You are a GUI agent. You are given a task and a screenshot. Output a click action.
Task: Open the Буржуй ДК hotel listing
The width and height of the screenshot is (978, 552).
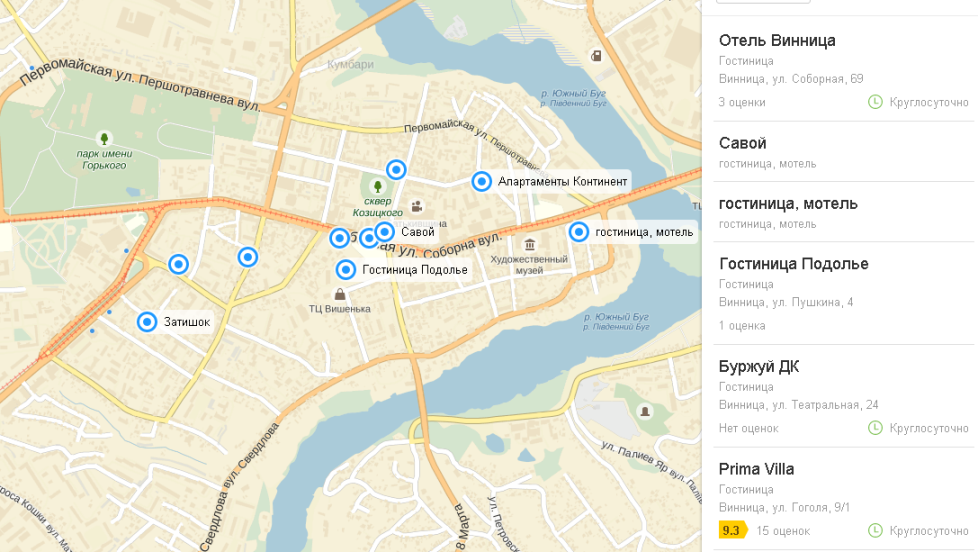844,396
